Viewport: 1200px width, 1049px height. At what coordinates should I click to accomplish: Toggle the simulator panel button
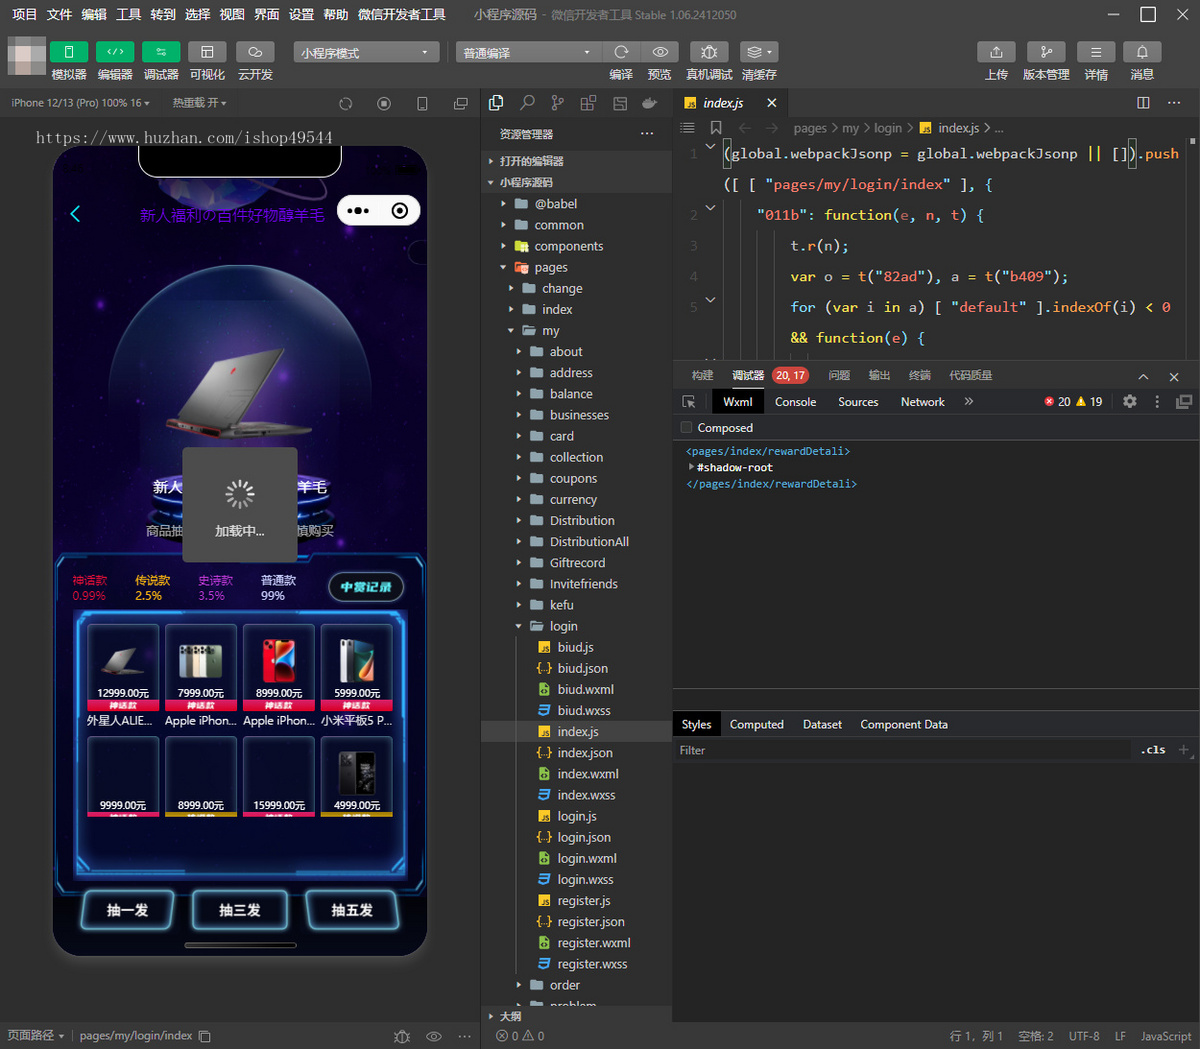click(x=69, y=52)
